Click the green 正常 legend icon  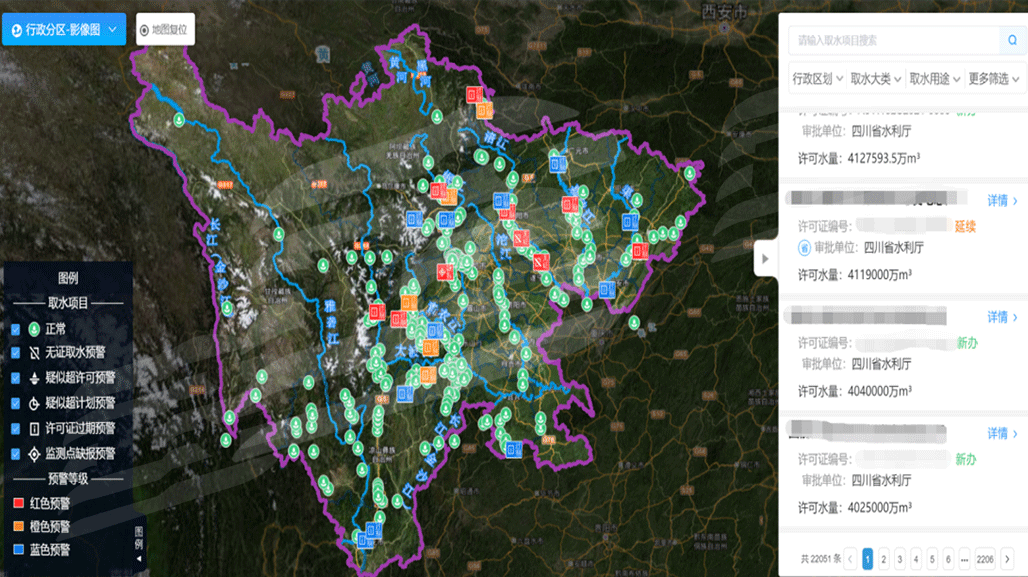click(x=34, y=328)
